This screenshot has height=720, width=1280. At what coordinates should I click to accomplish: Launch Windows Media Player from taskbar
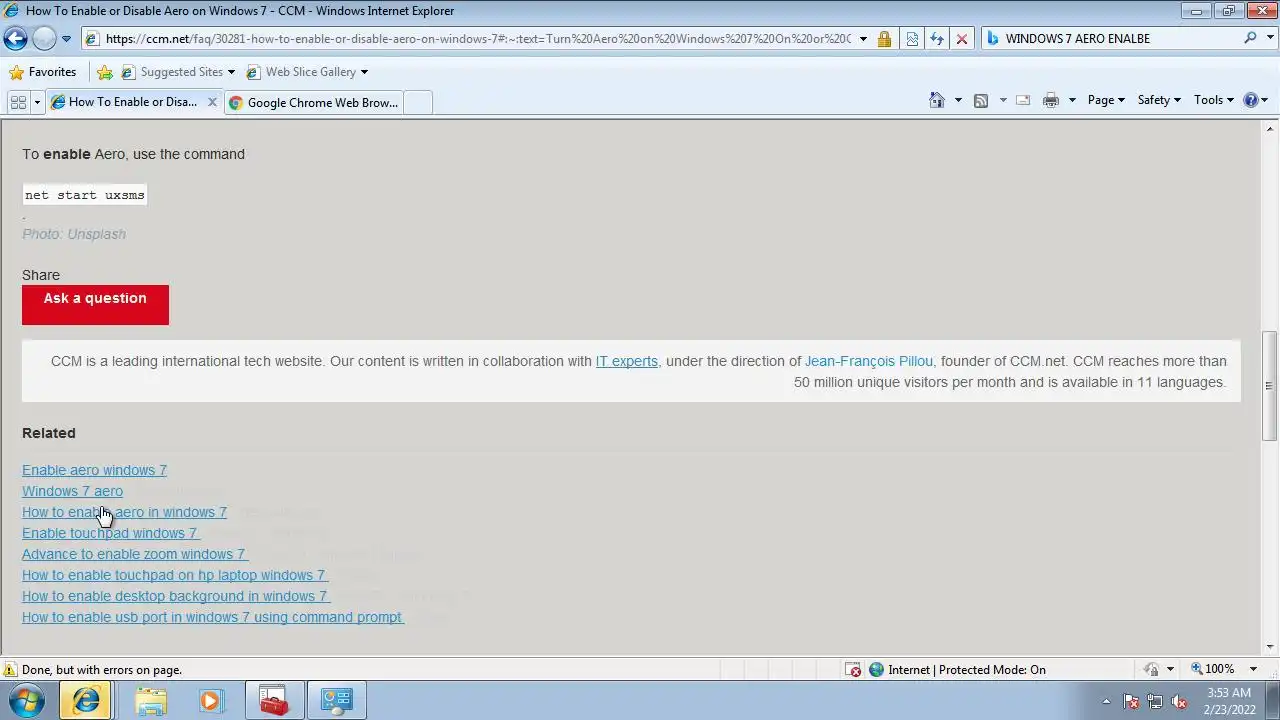(x=211, y=700)
